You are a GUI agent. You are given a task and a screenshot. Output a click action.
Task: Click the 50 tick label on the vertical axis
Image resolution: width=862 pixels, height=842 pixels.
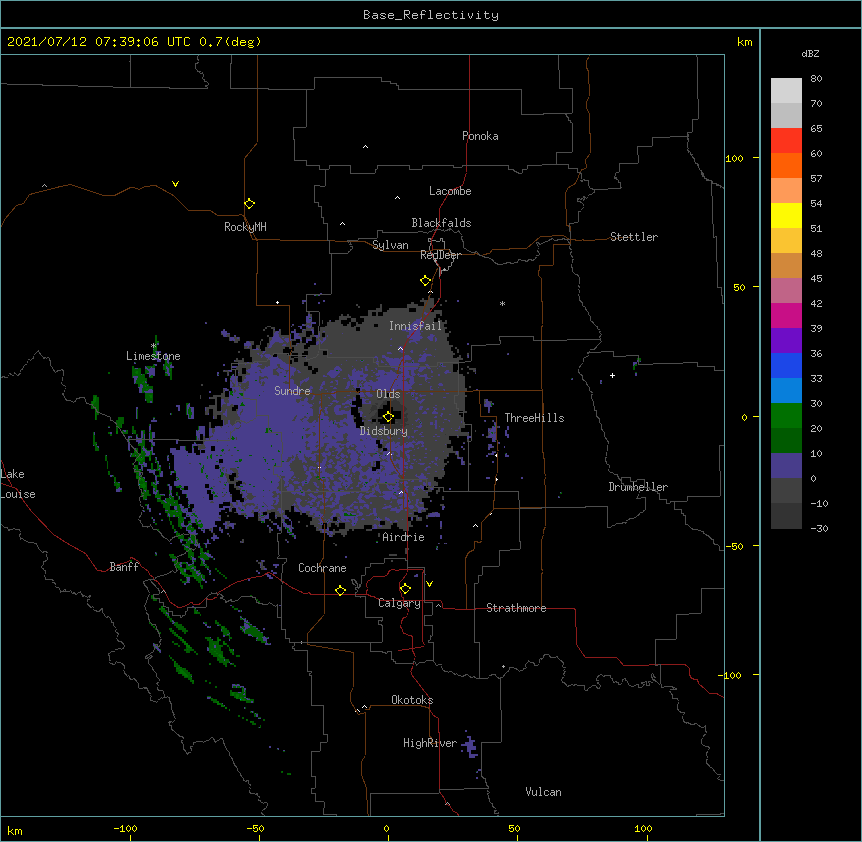(x=739, y=287)
